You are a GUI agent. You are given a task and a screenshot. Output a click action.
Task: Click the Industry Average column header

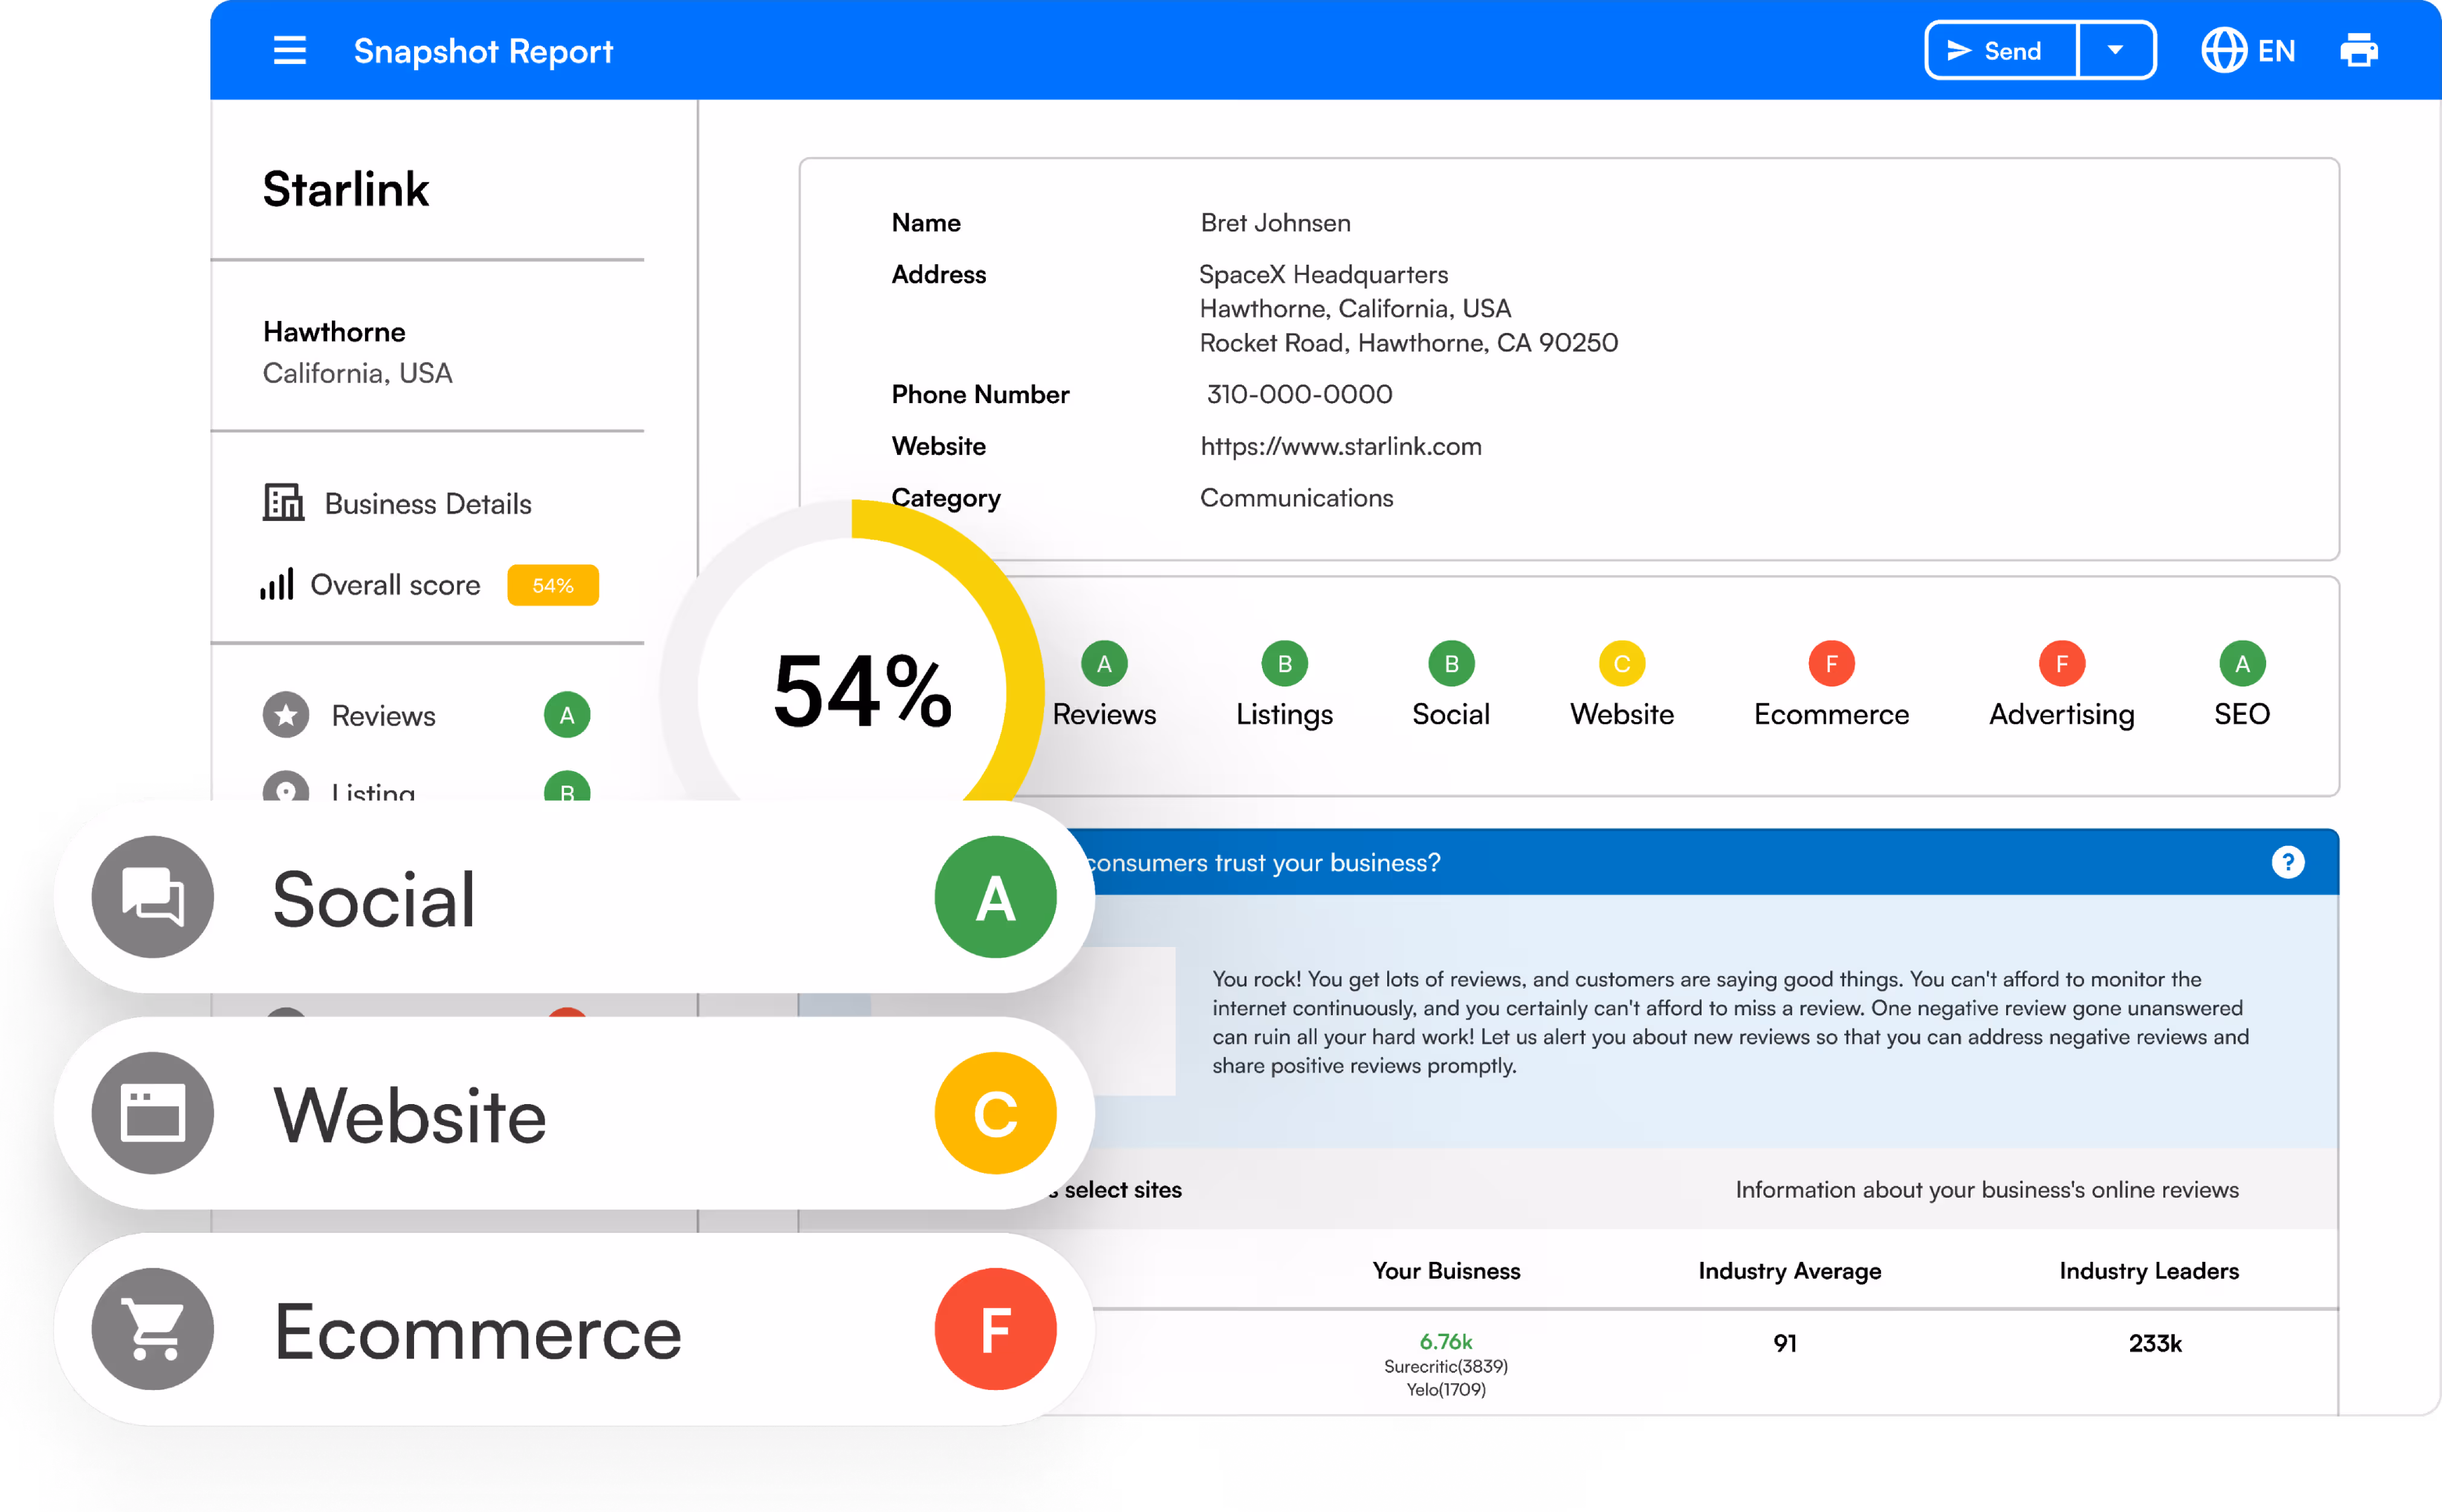1790,1271
